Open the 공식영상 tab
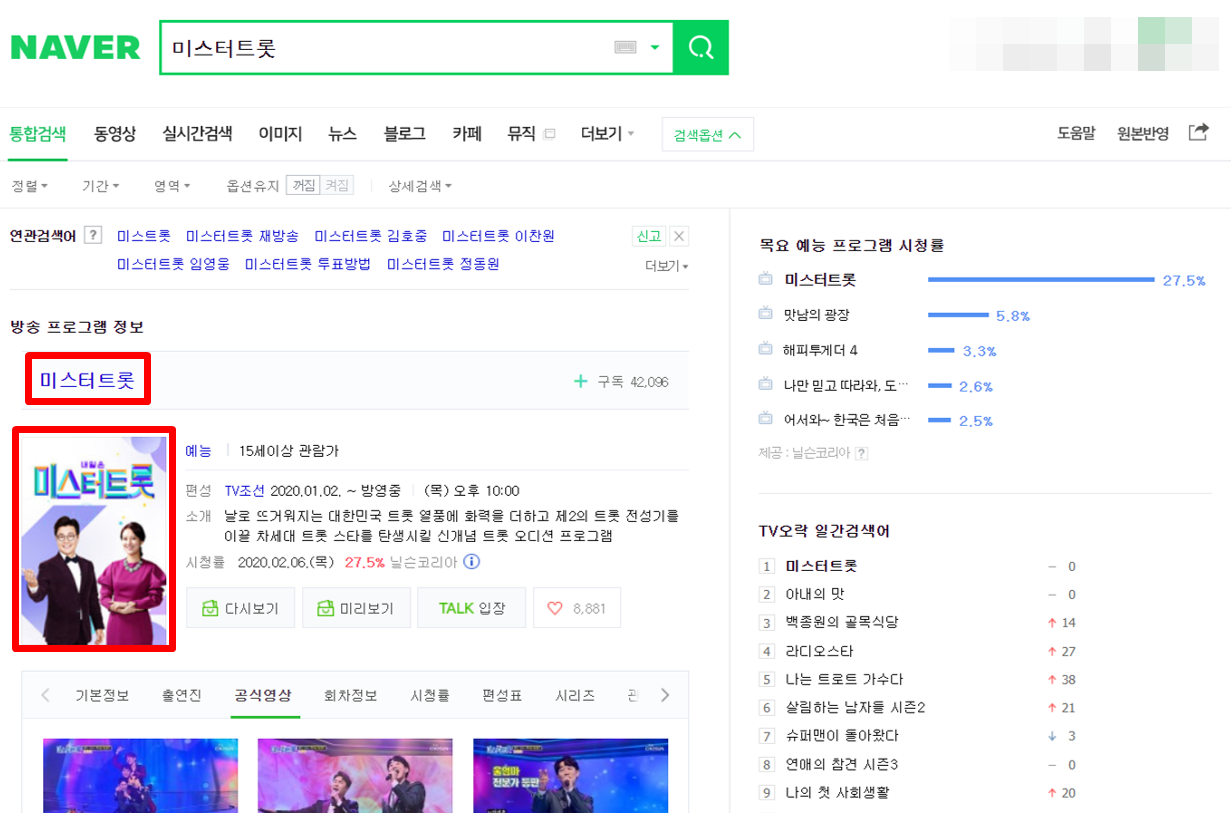 [262, 696]
